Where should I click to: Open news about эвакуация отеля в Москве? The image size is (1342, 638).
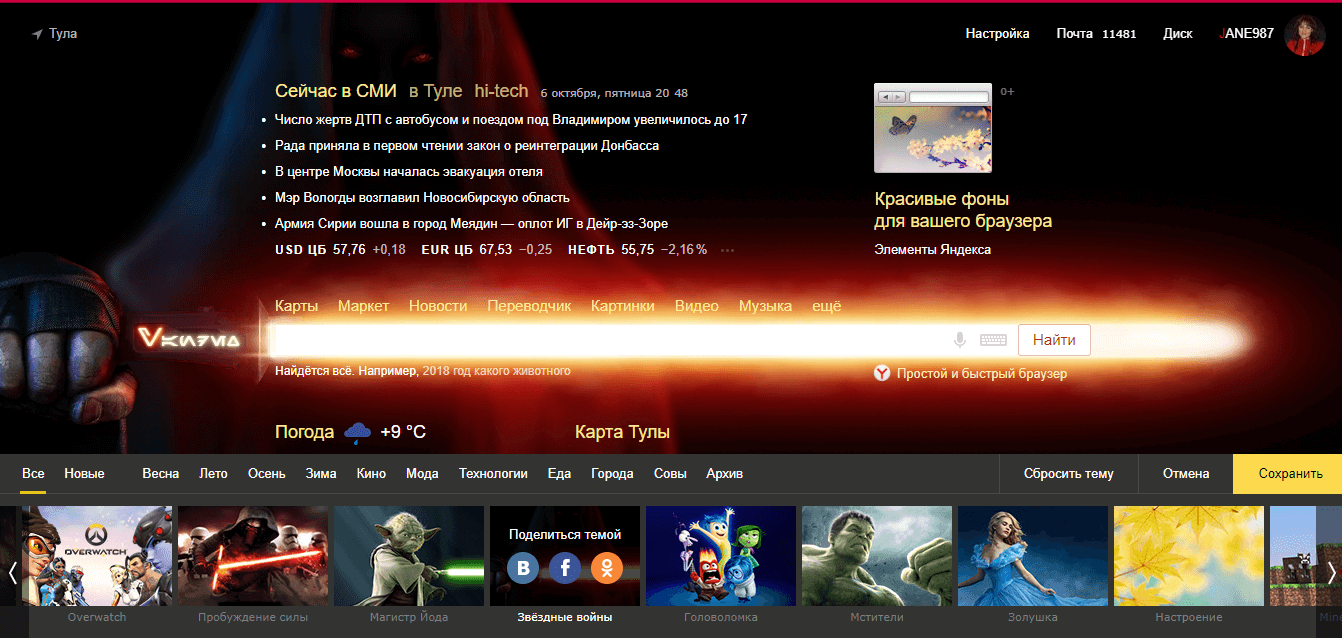[x=409, y=172]
